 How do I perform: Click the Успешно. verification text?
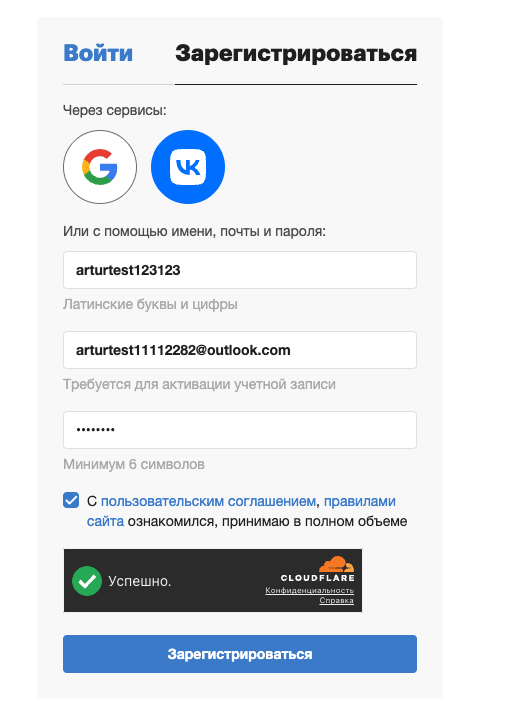tap(140, 581)
